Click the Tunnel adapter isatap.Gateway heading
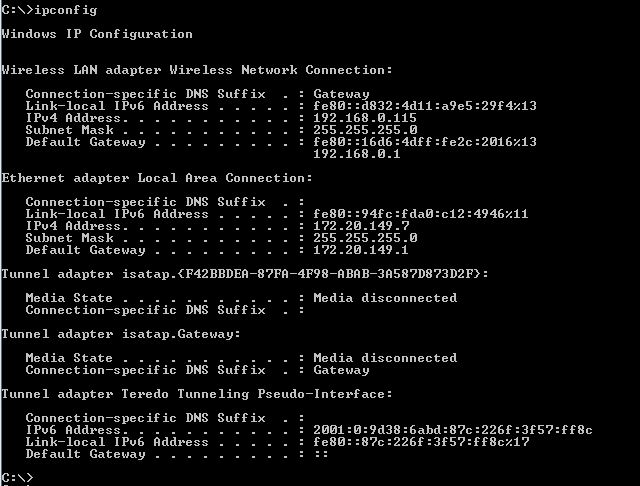 tap(121, 333)
